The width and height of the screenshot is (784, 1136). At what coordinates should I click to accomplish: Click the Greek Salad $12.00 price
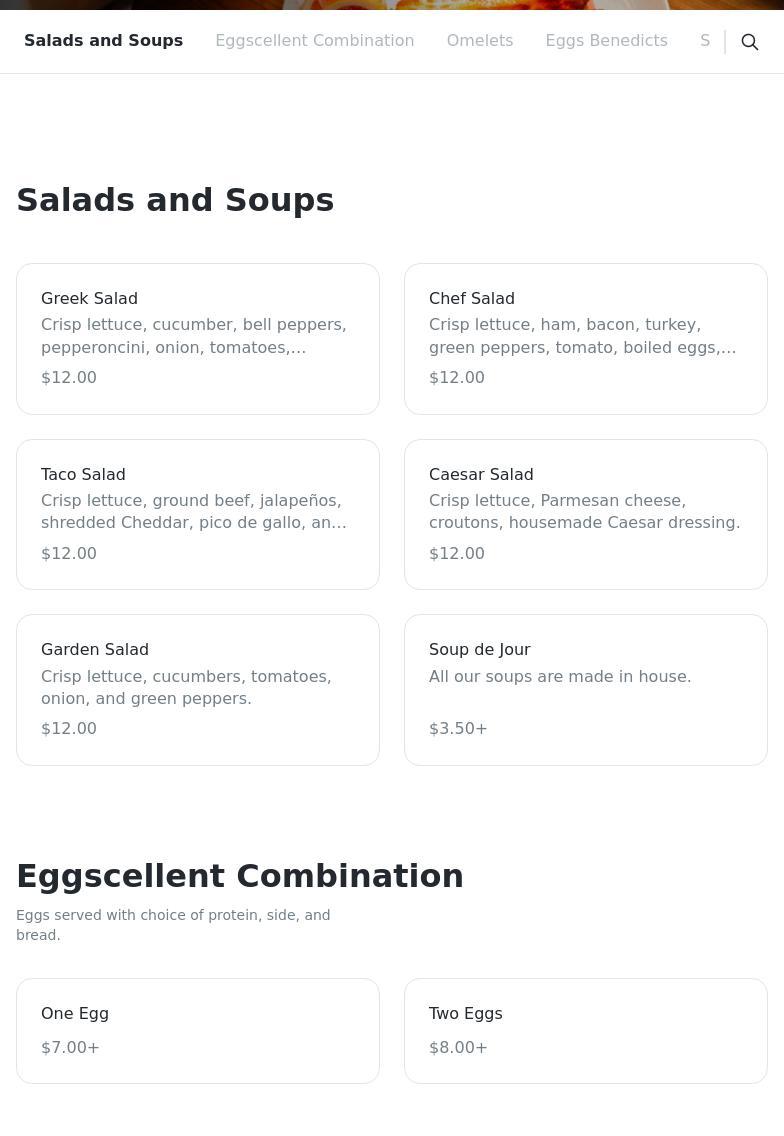point(69,378)
